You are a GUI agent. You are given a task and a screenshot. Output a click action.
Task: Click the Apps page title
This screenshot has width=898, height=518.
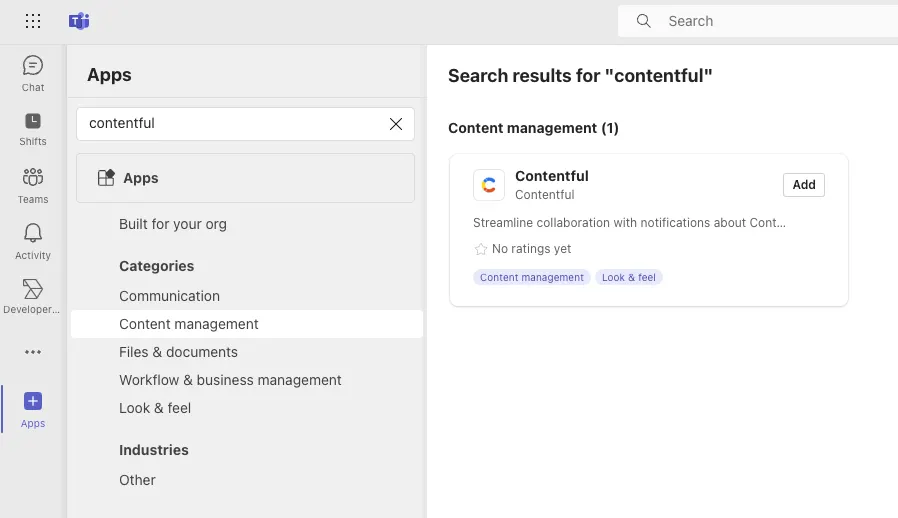109,74
